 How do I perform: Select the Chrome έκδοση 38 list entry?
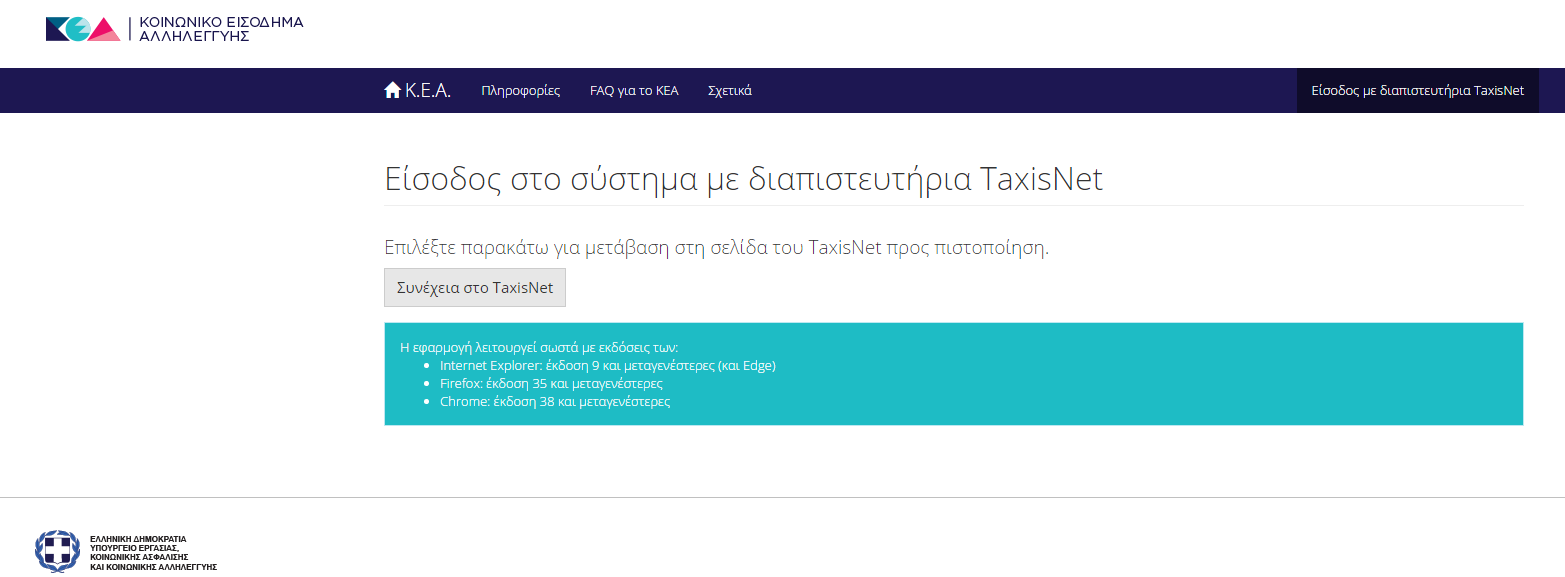pos(554,402)
